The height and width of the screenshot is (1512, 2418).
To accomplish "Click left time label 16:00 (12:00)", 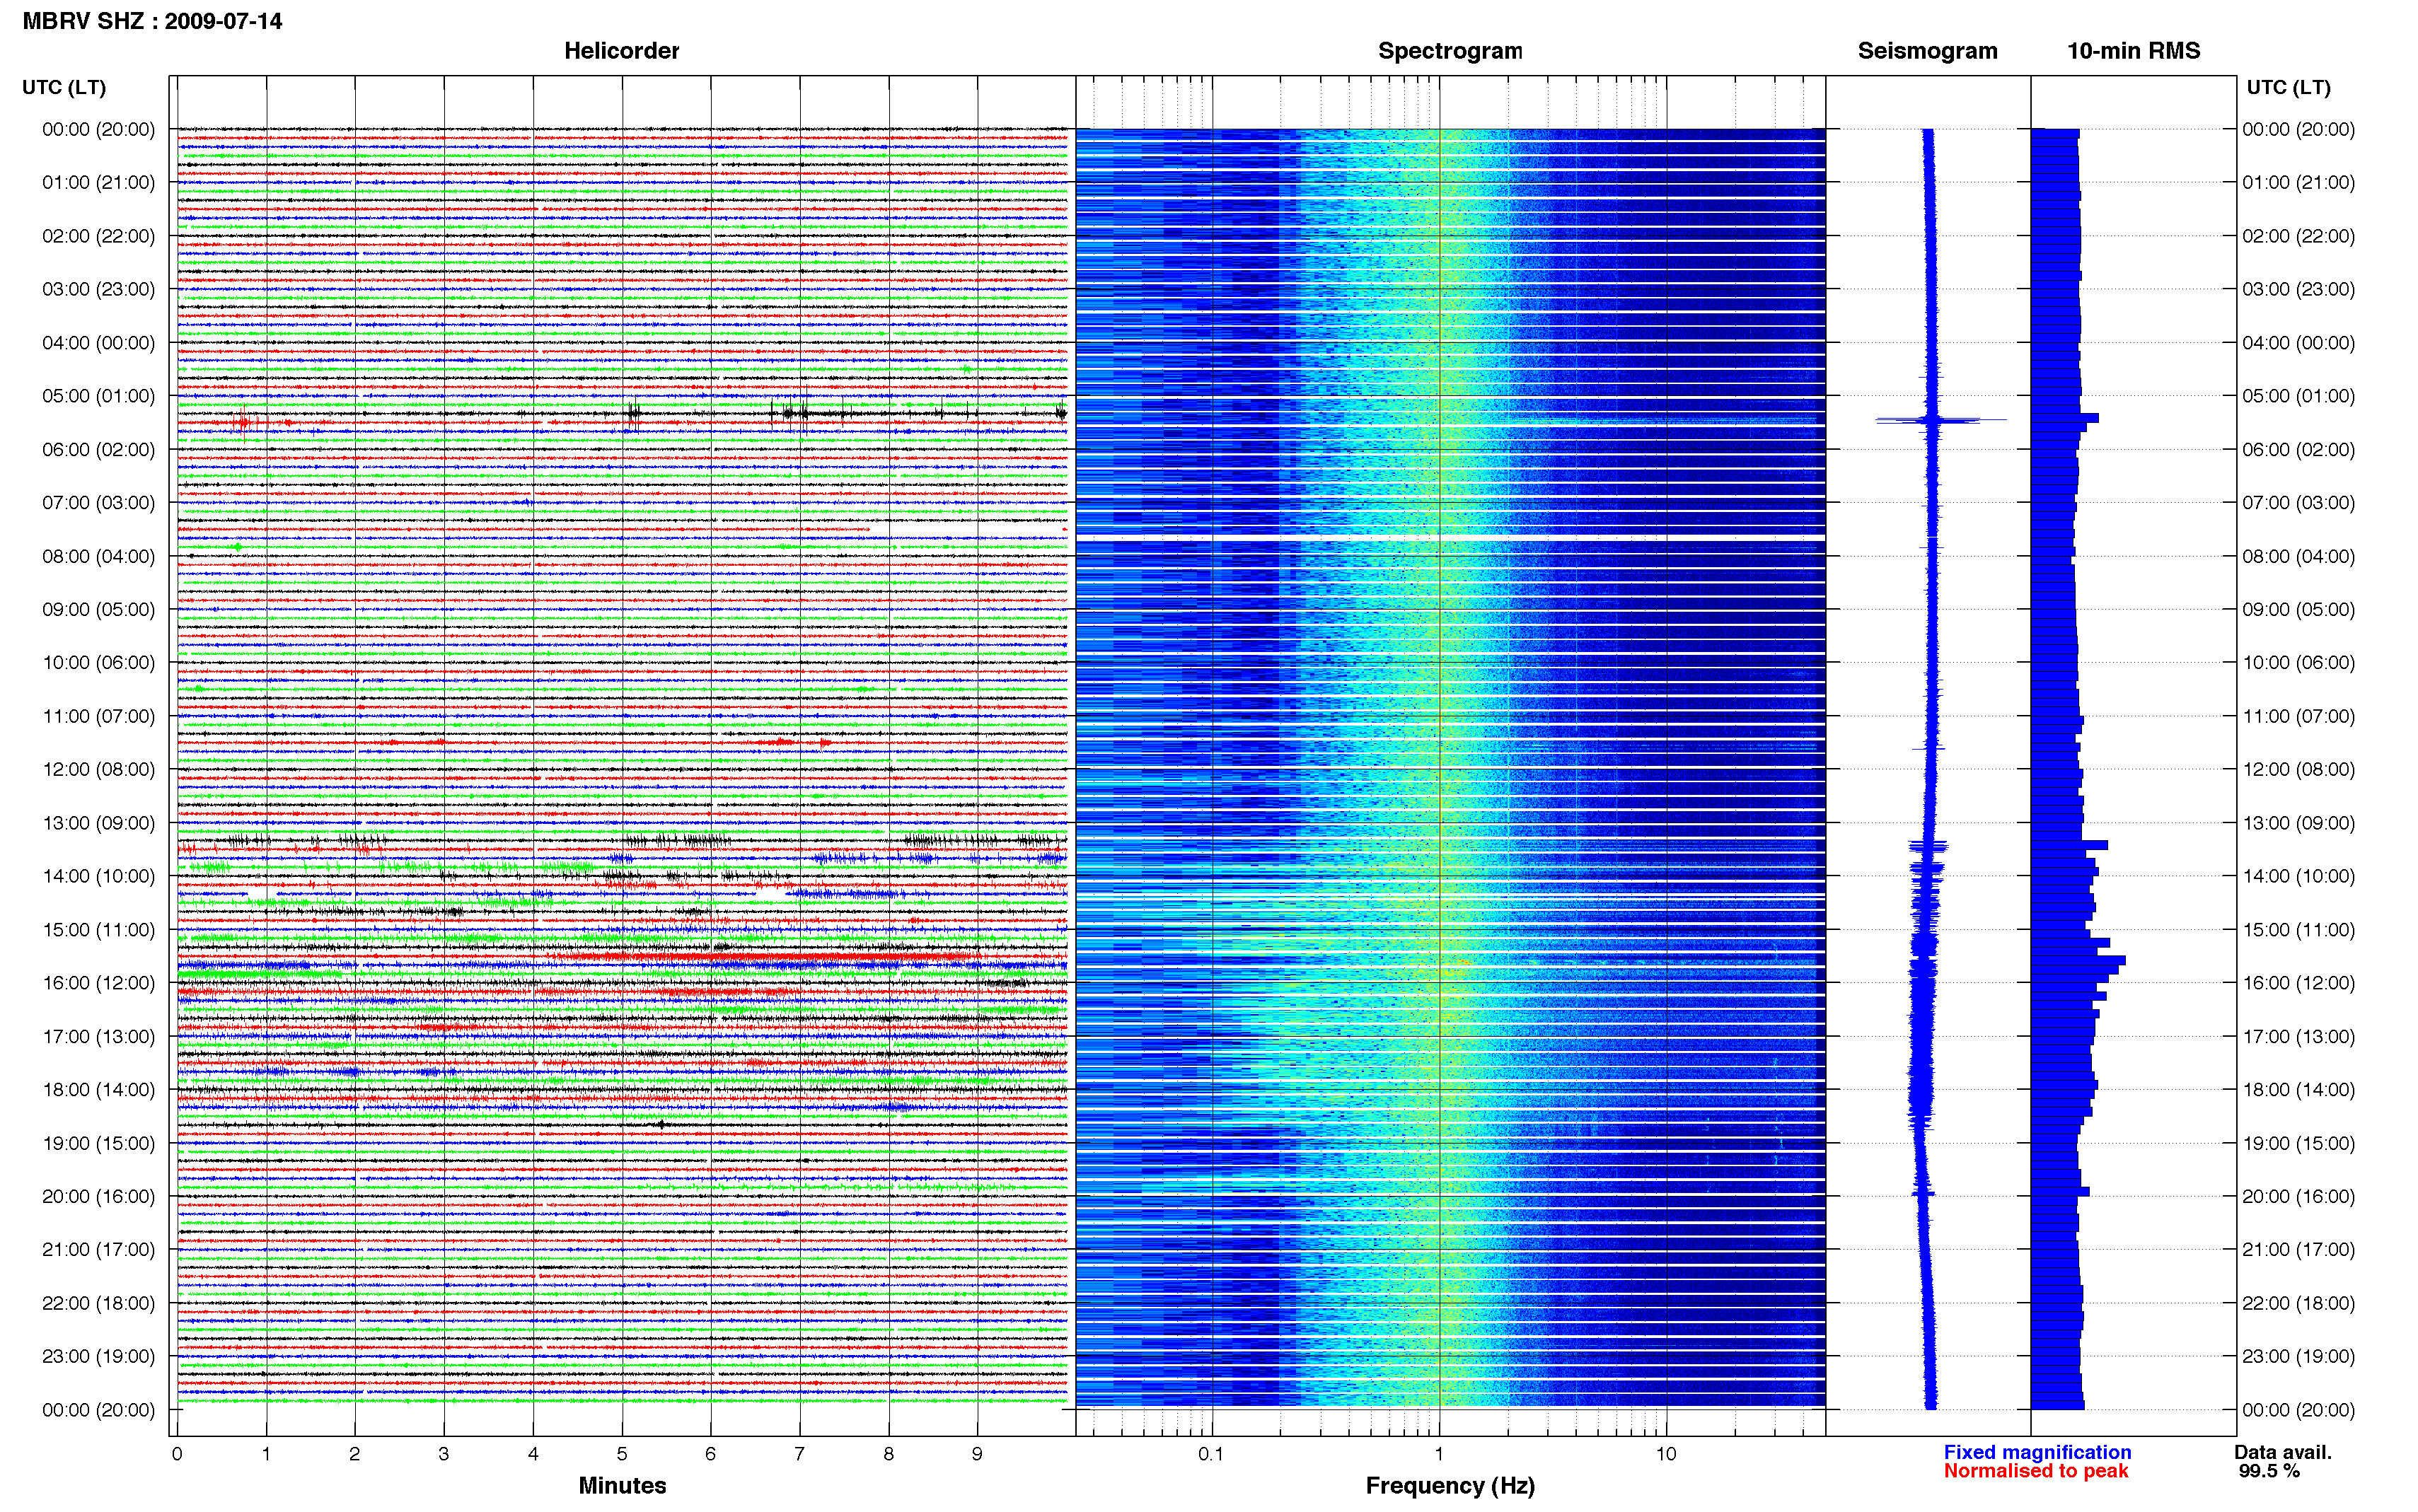I will pyautogui.click(x=98, y=983).
